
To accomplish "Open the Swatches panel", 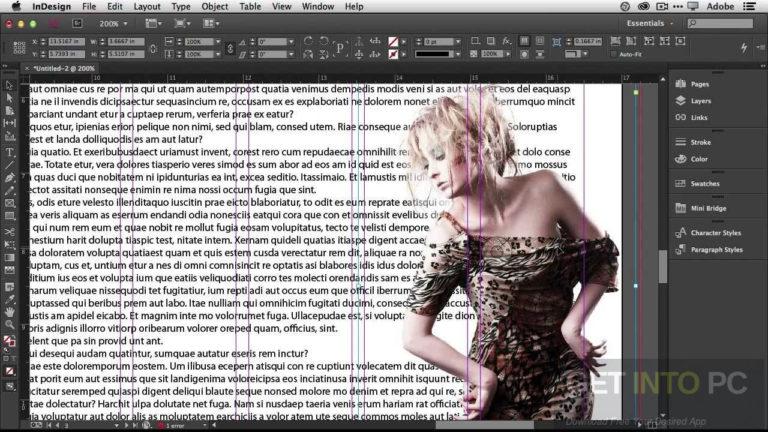I will [705, 184].
